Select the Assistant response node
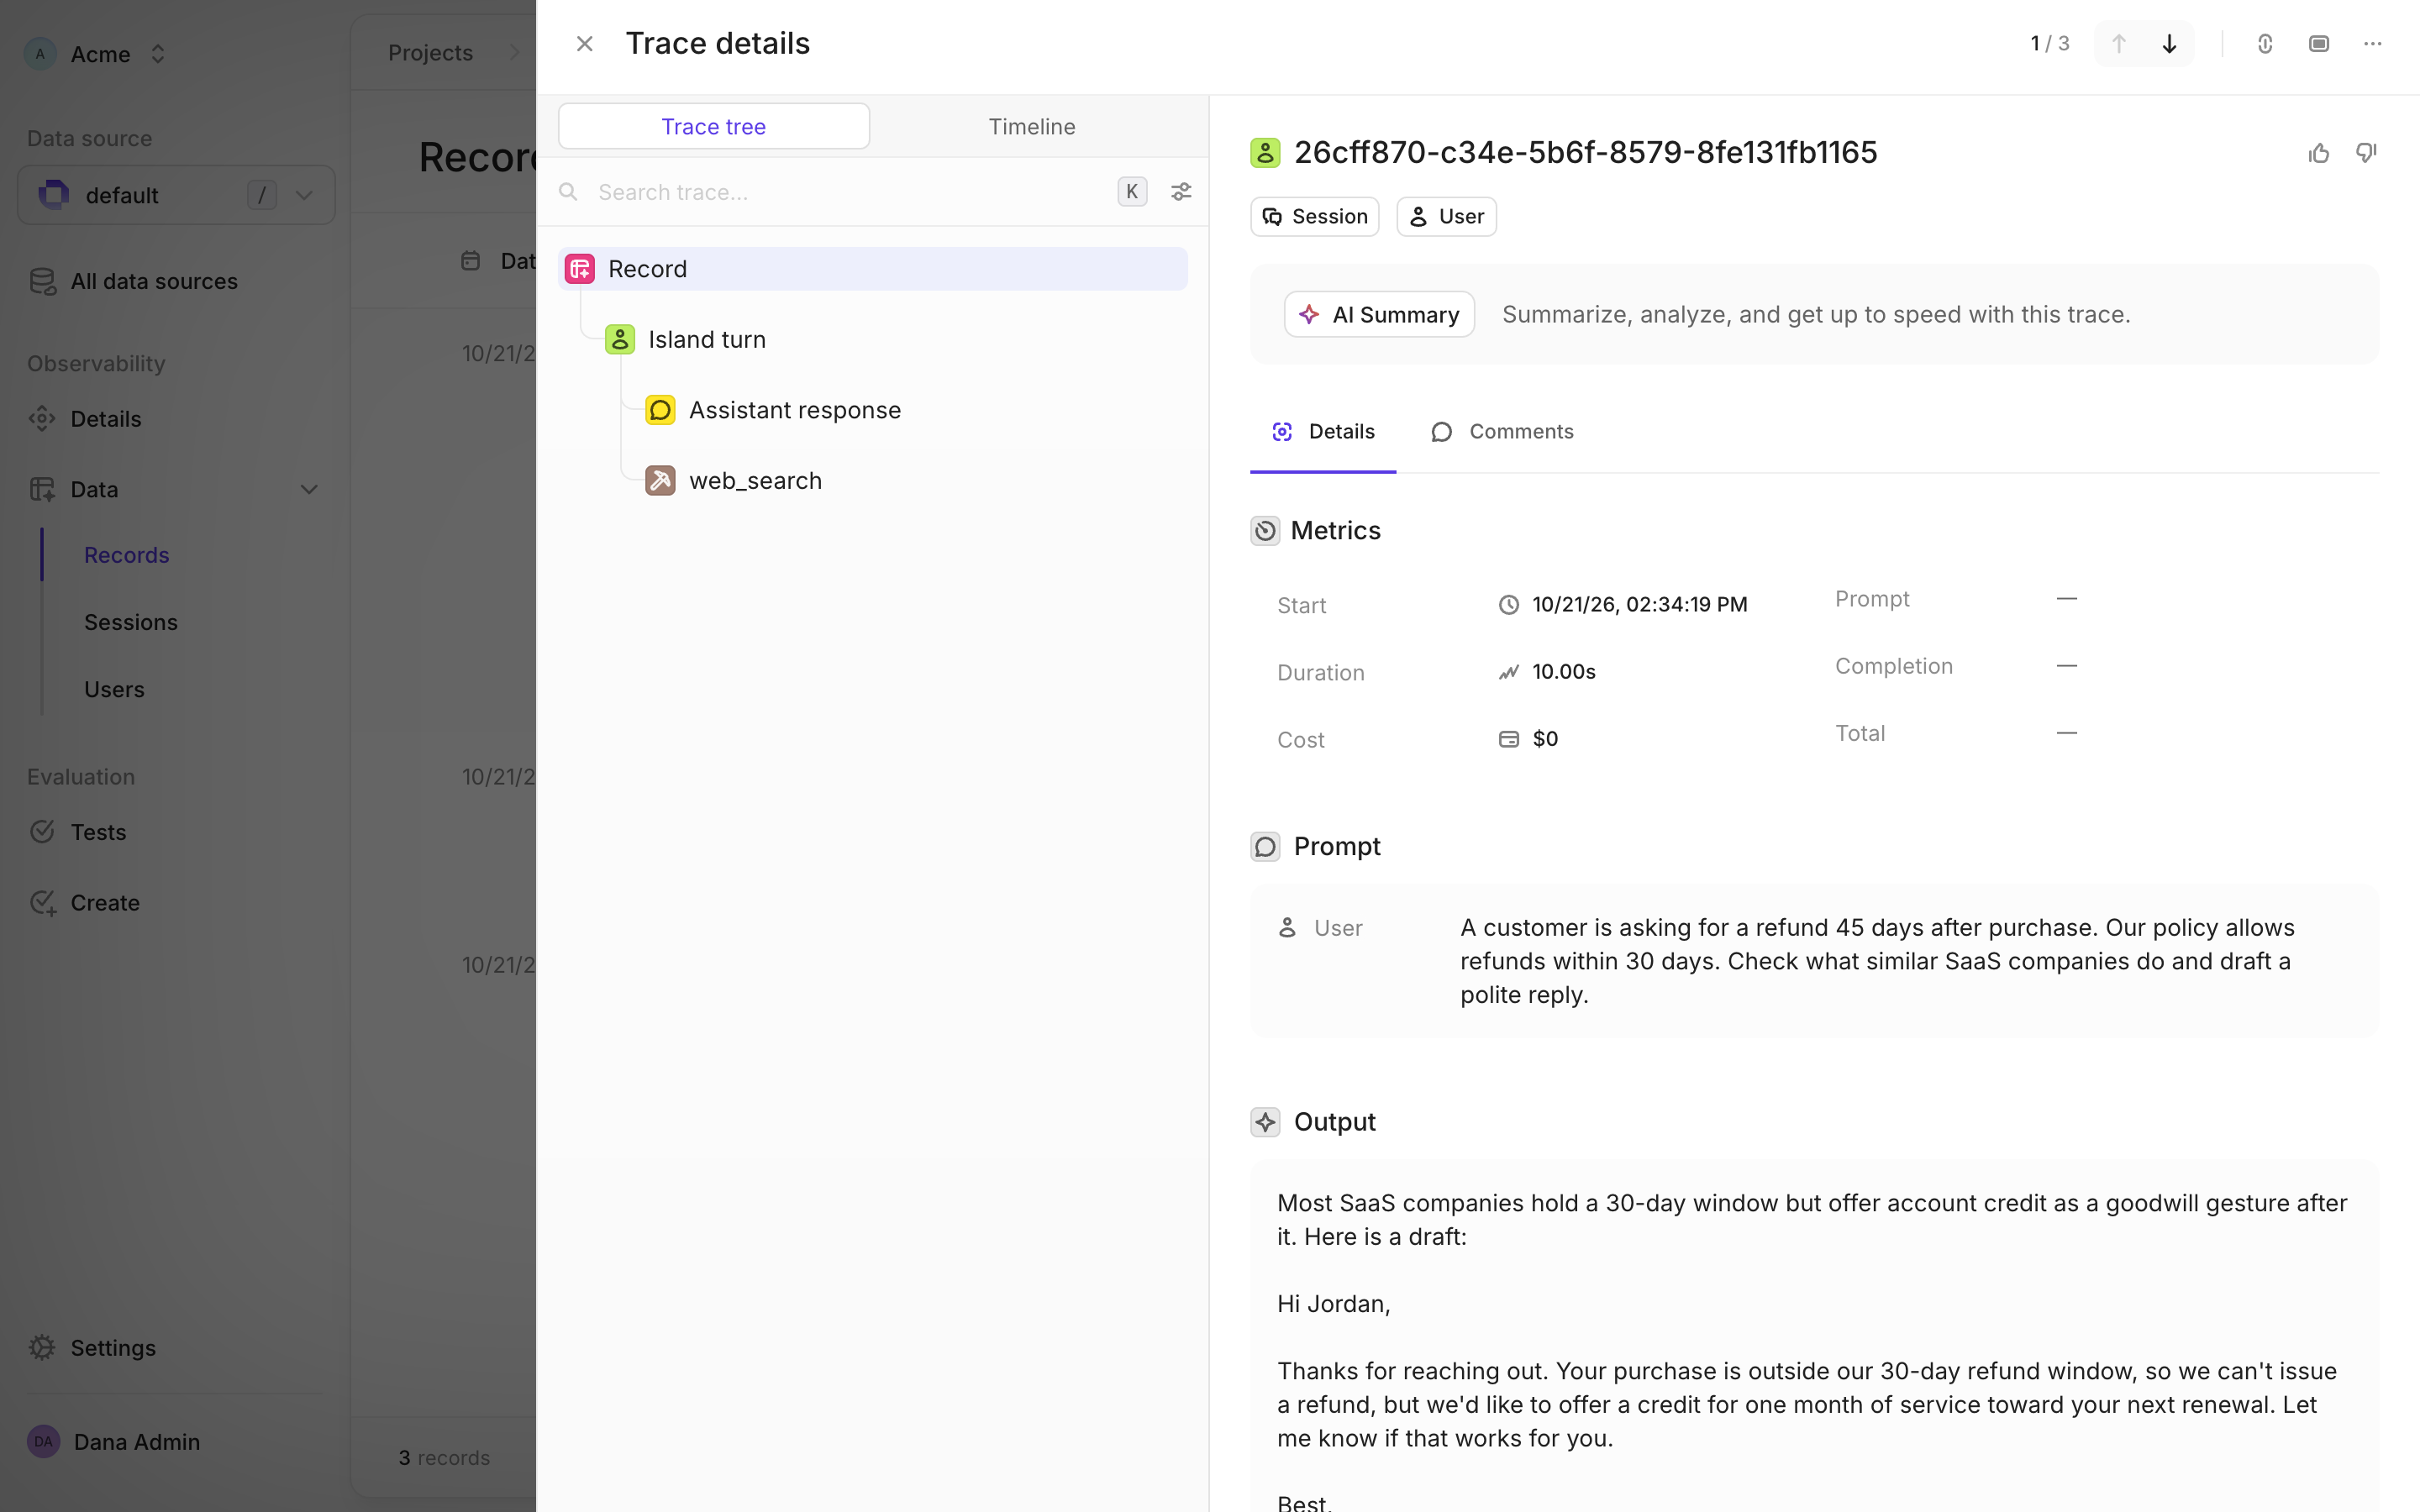2420x1512 pixels. coord(794,410)
